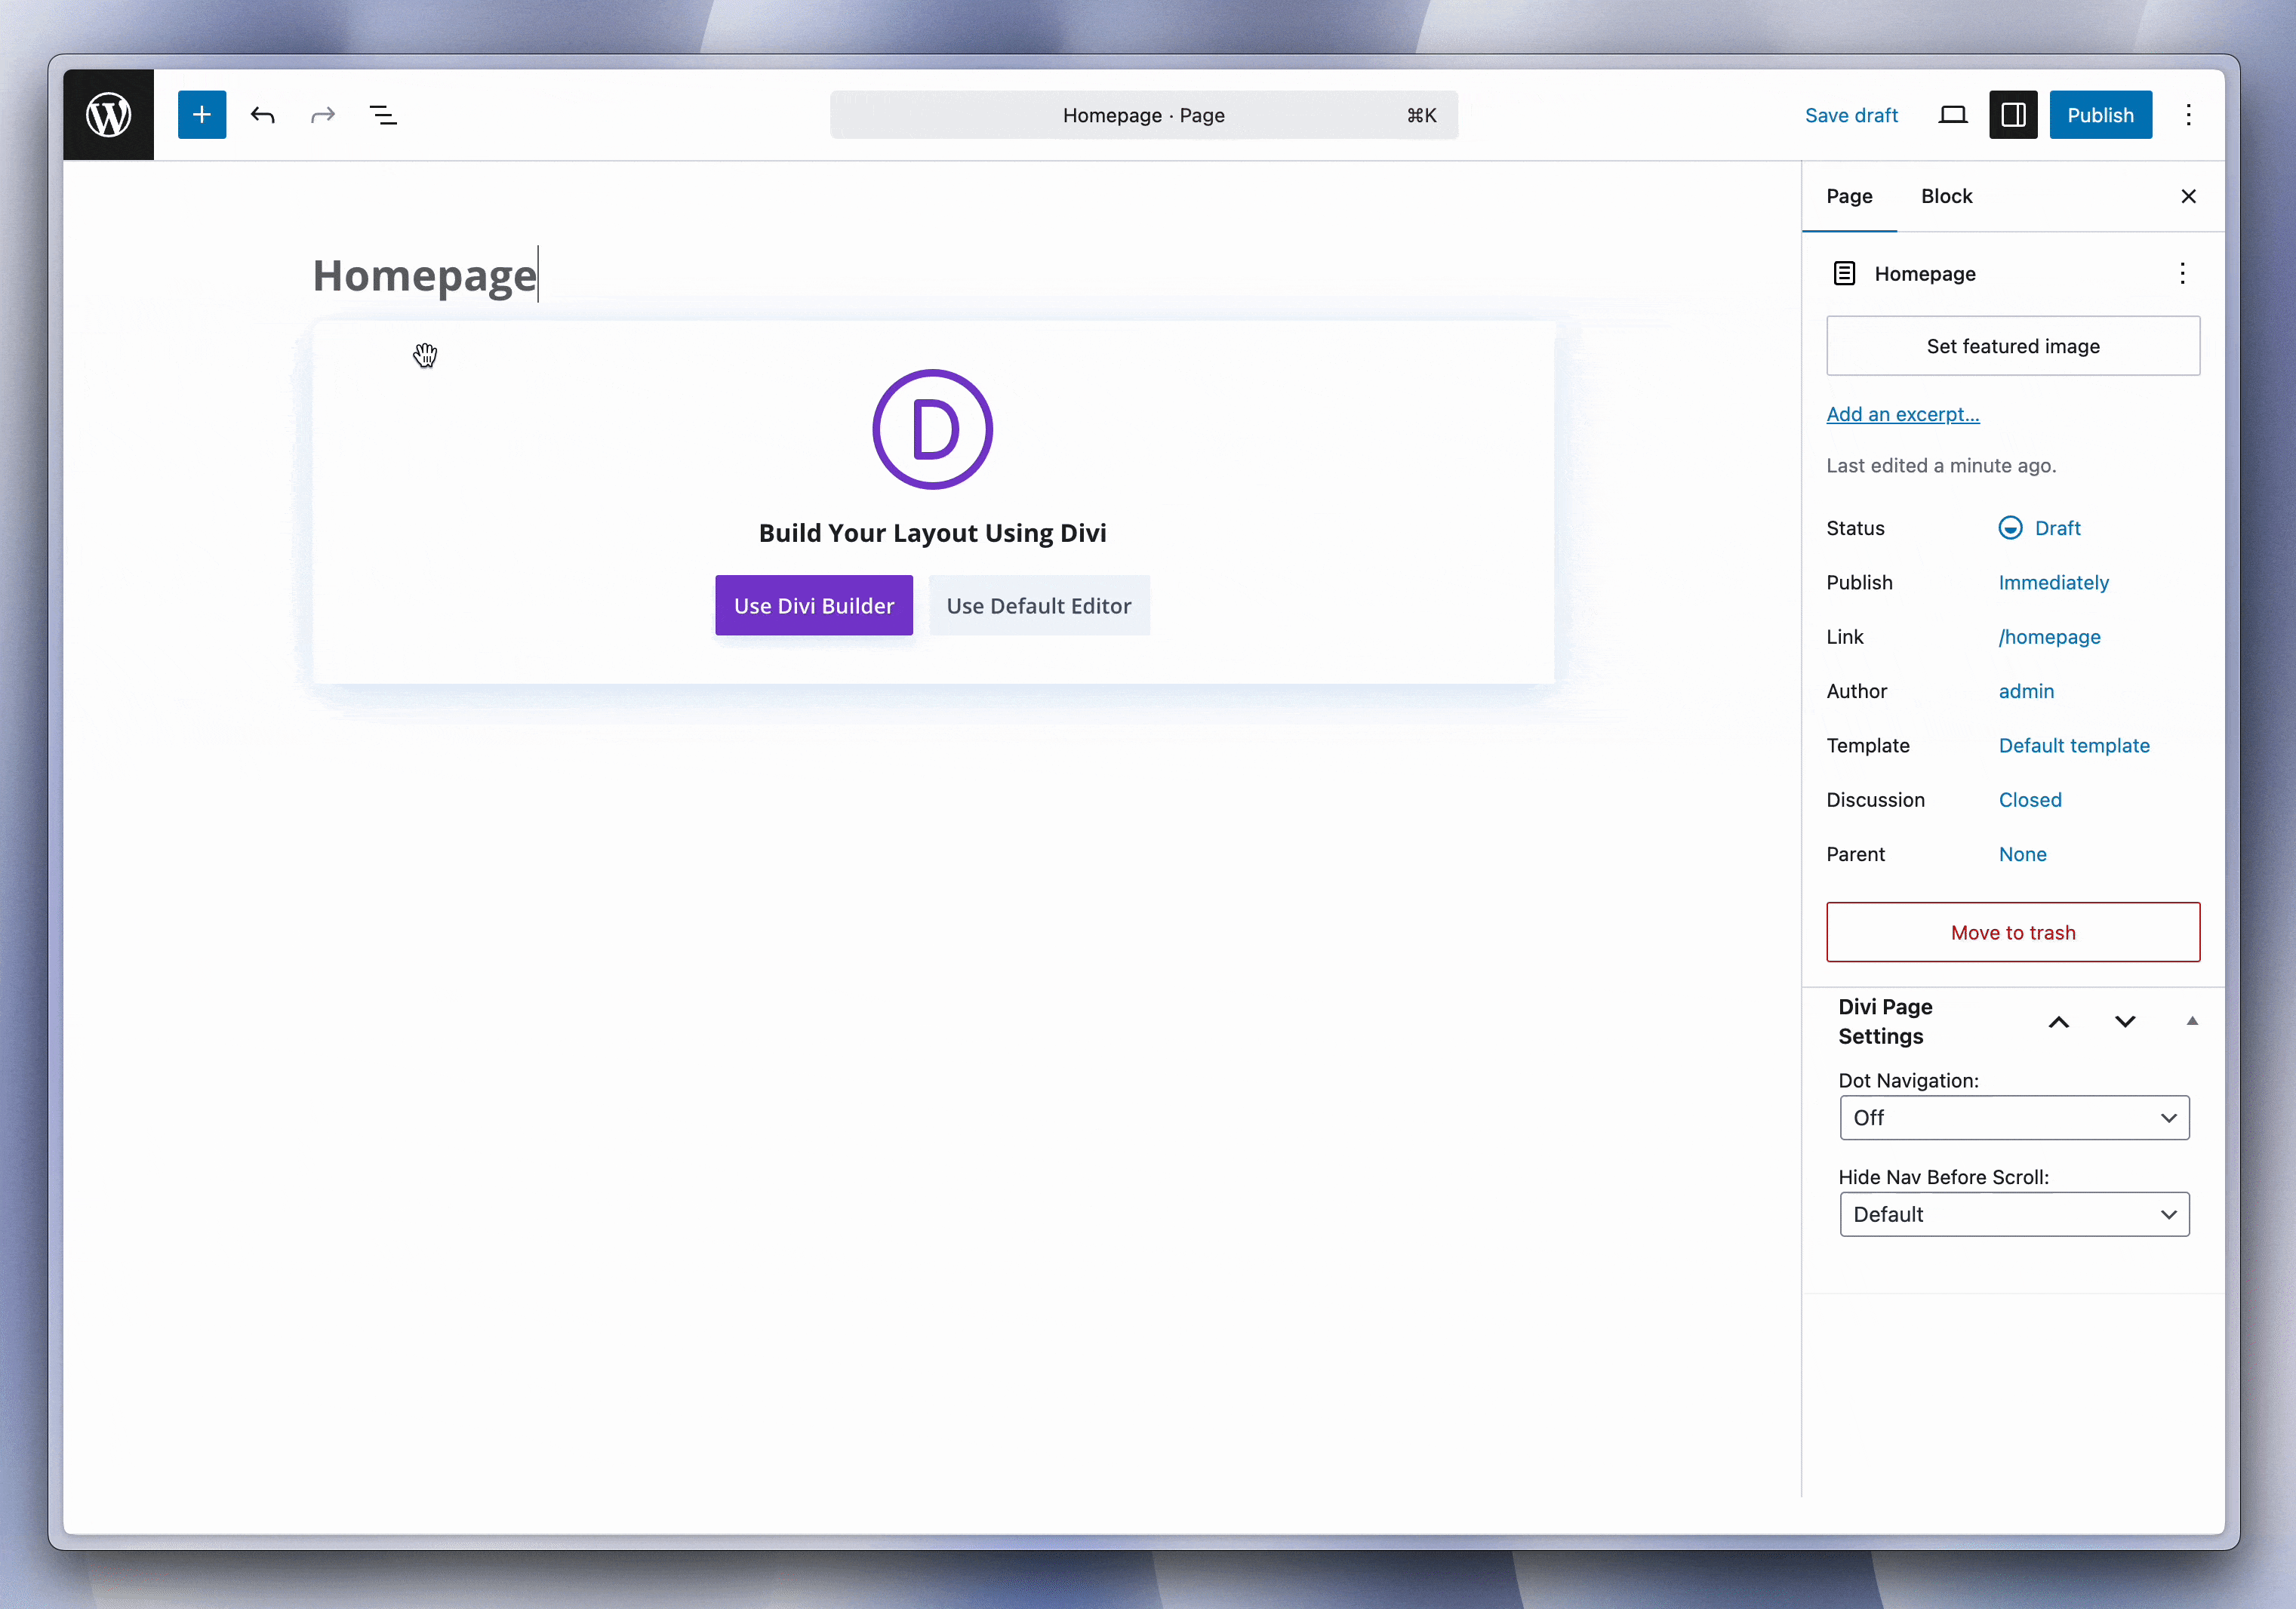Image resolution: width=2296 pixels, height=1609 pixels.
Task: Switch to the Block tab
Action: point(1946,196)
